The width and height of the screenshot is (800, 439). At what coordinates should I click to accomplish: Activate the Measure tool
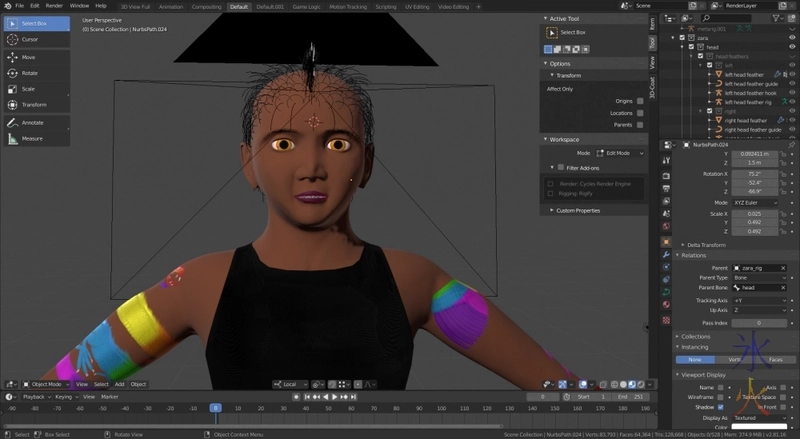(x=35, y=138)
